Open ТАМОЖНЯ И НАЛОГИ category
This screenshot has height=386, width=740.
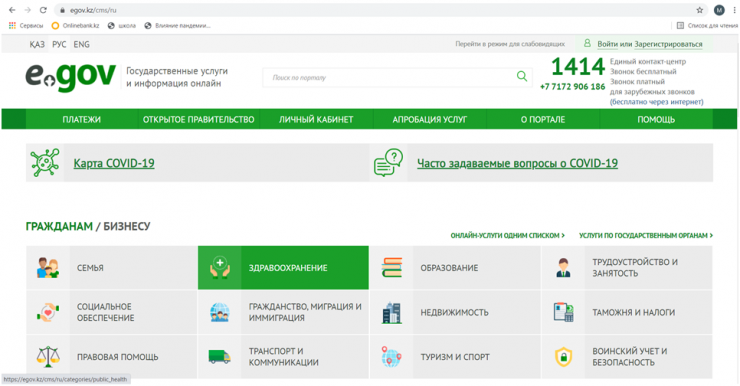tap(627, 312)
